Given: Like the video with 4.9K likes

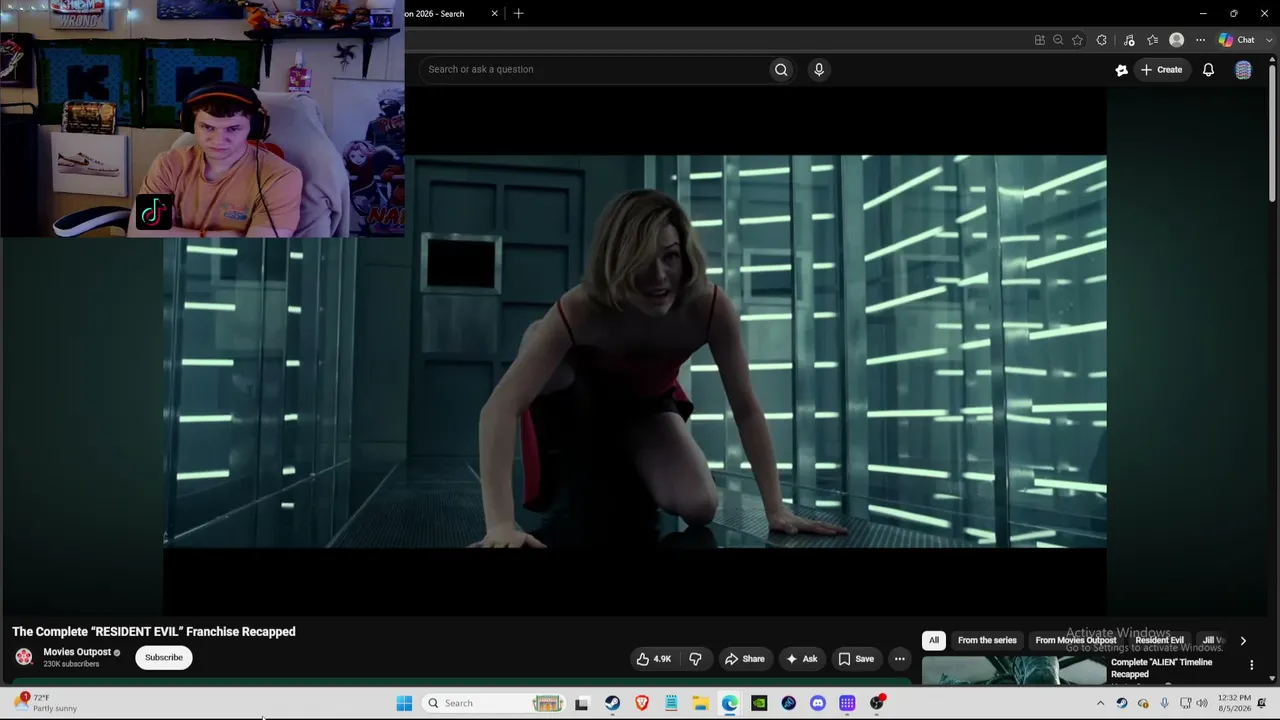Looking at the screenshot, I should (x=654, y=659).
